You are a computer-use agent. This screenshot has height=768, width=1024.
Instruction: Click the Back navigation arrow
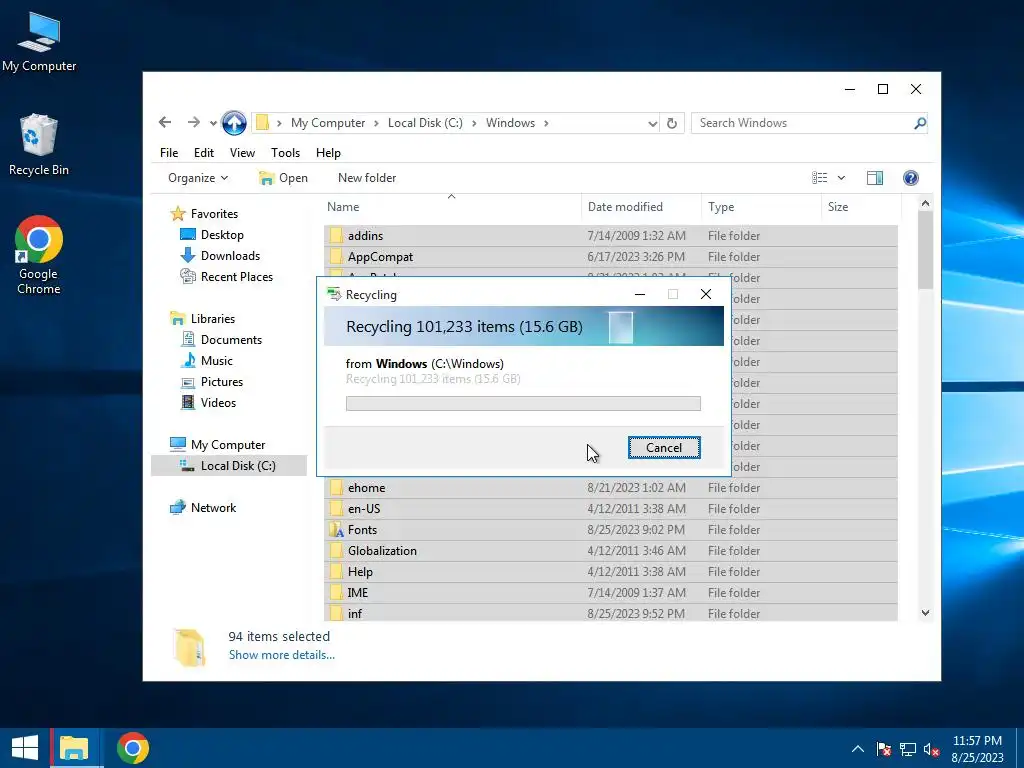pyautogui.click(x=165, y=122)
